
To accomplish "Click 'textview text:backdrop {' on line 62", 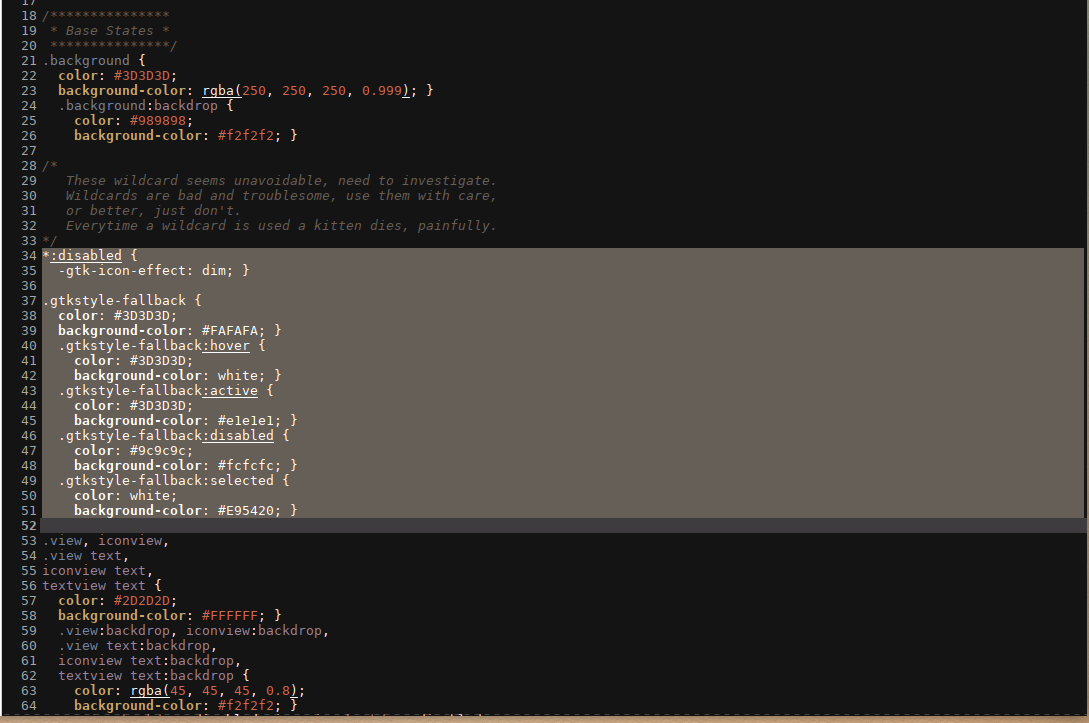I will 153,676.
